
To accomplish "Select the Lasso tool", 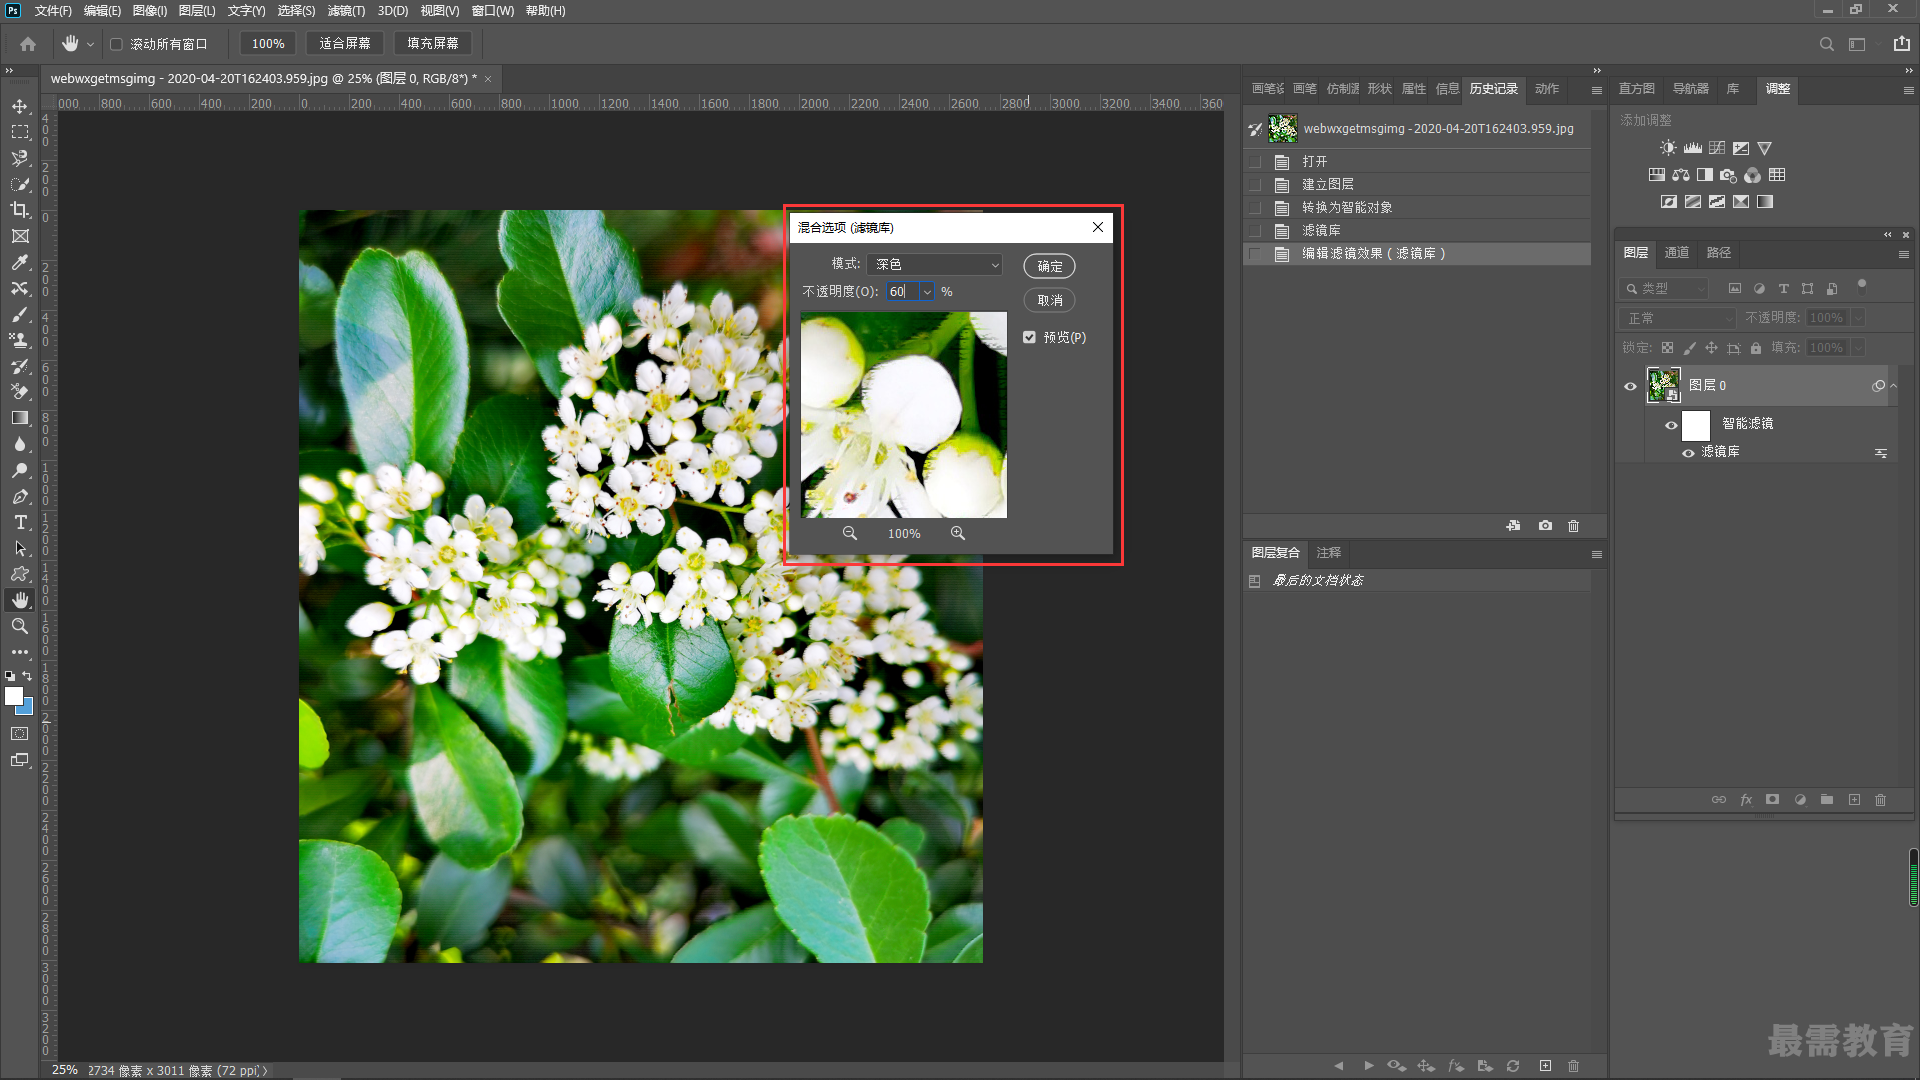I will point(20,158).
